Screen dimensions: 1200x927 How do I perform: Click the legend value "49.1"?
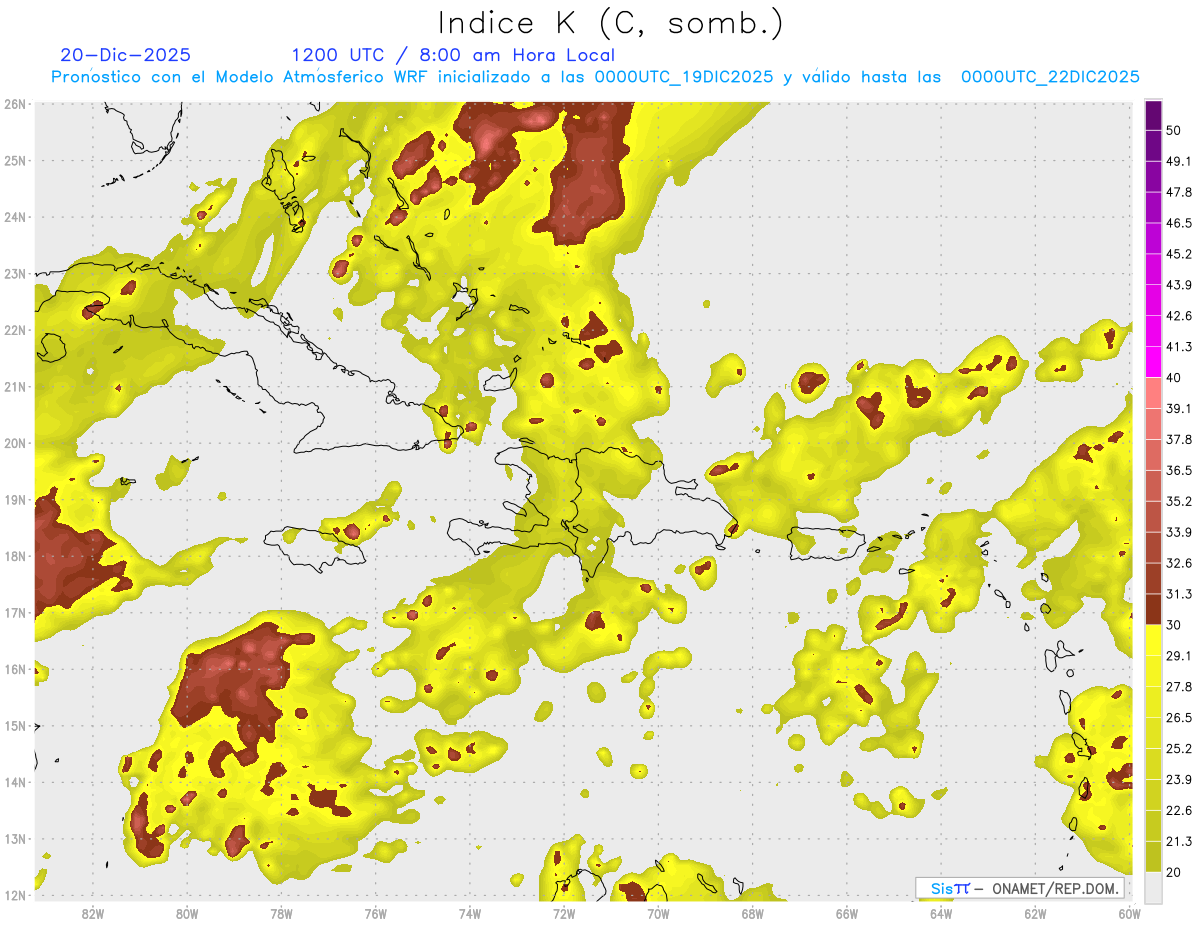[1179, 161]
